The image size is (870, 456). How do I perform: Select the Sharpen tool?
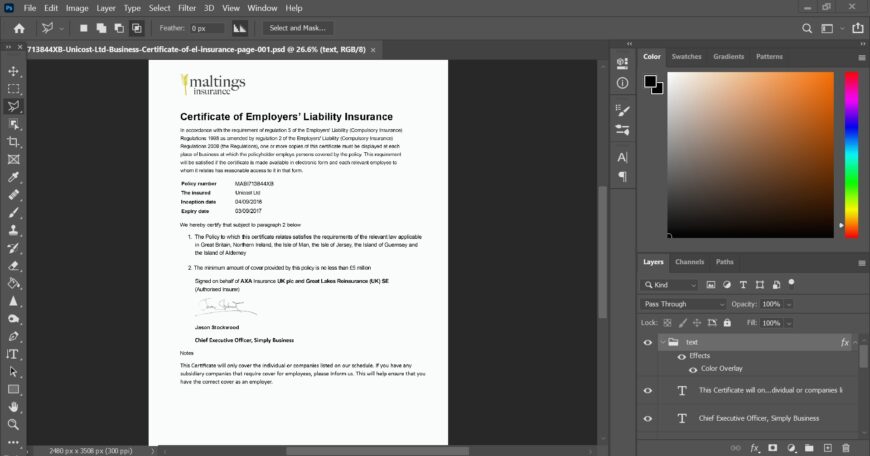13,301
